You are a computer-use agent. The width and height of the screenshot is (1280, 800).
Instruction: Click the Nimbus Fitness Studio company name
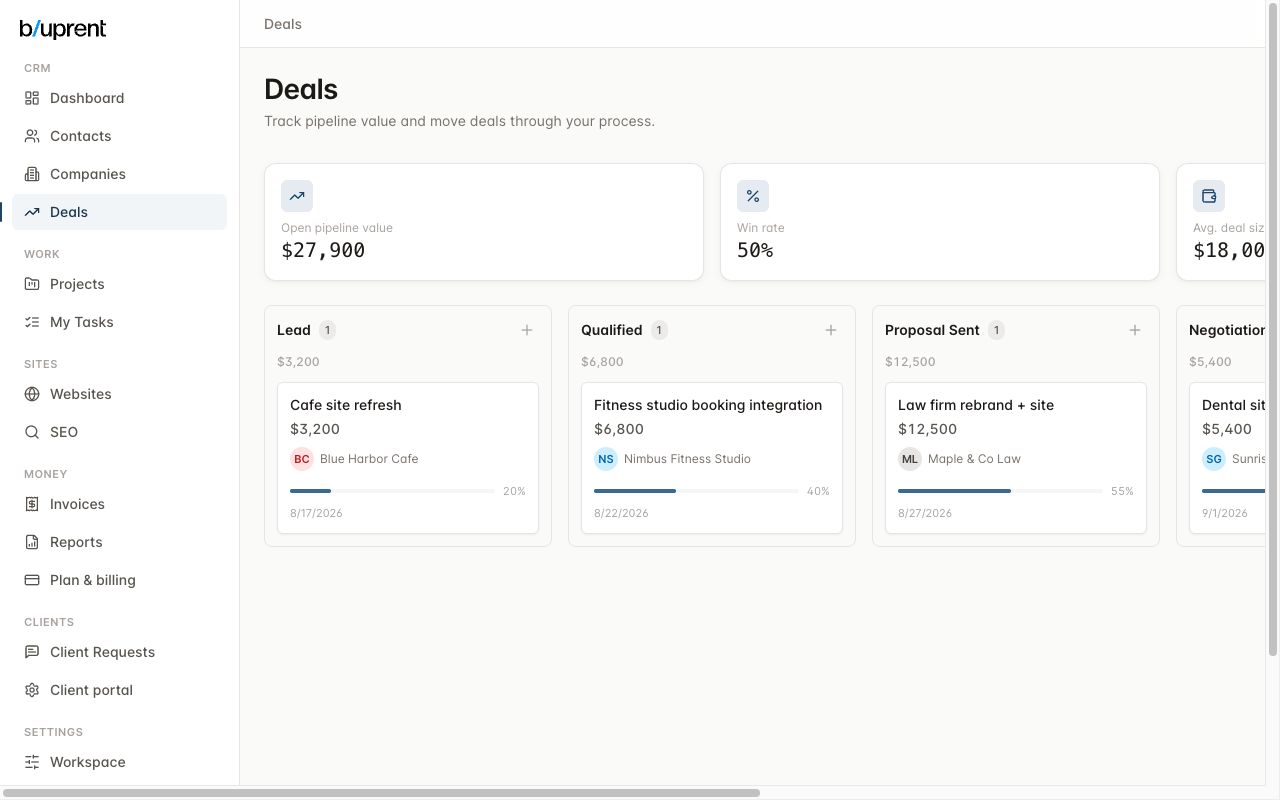tap(687, 459)
